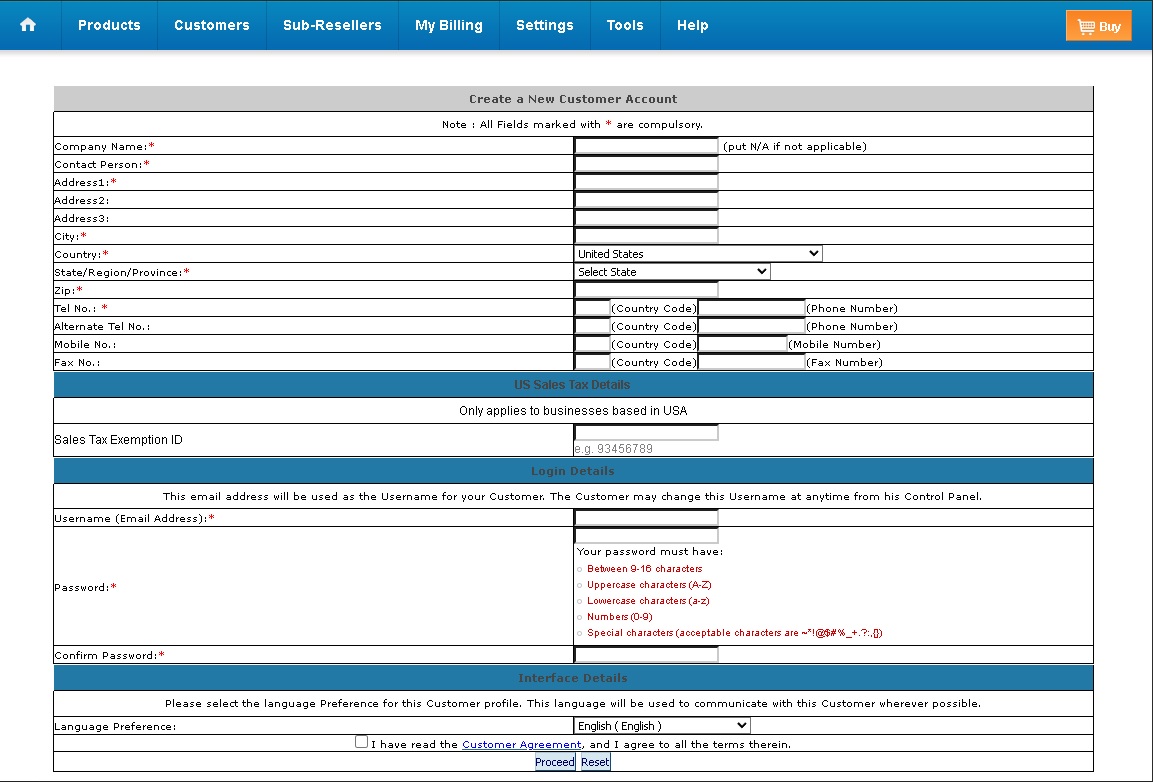
Task: Go to the home icon
Action: (28, 25)
